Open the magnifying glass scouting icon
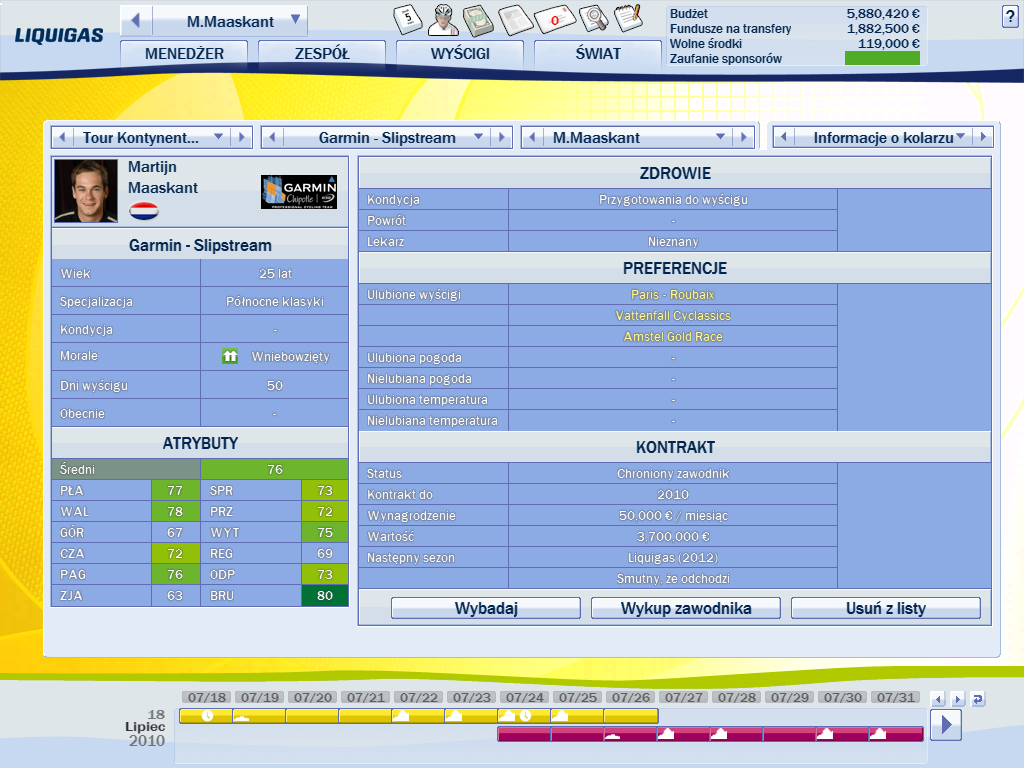1024x768 pixels. (x=594, y=19)
